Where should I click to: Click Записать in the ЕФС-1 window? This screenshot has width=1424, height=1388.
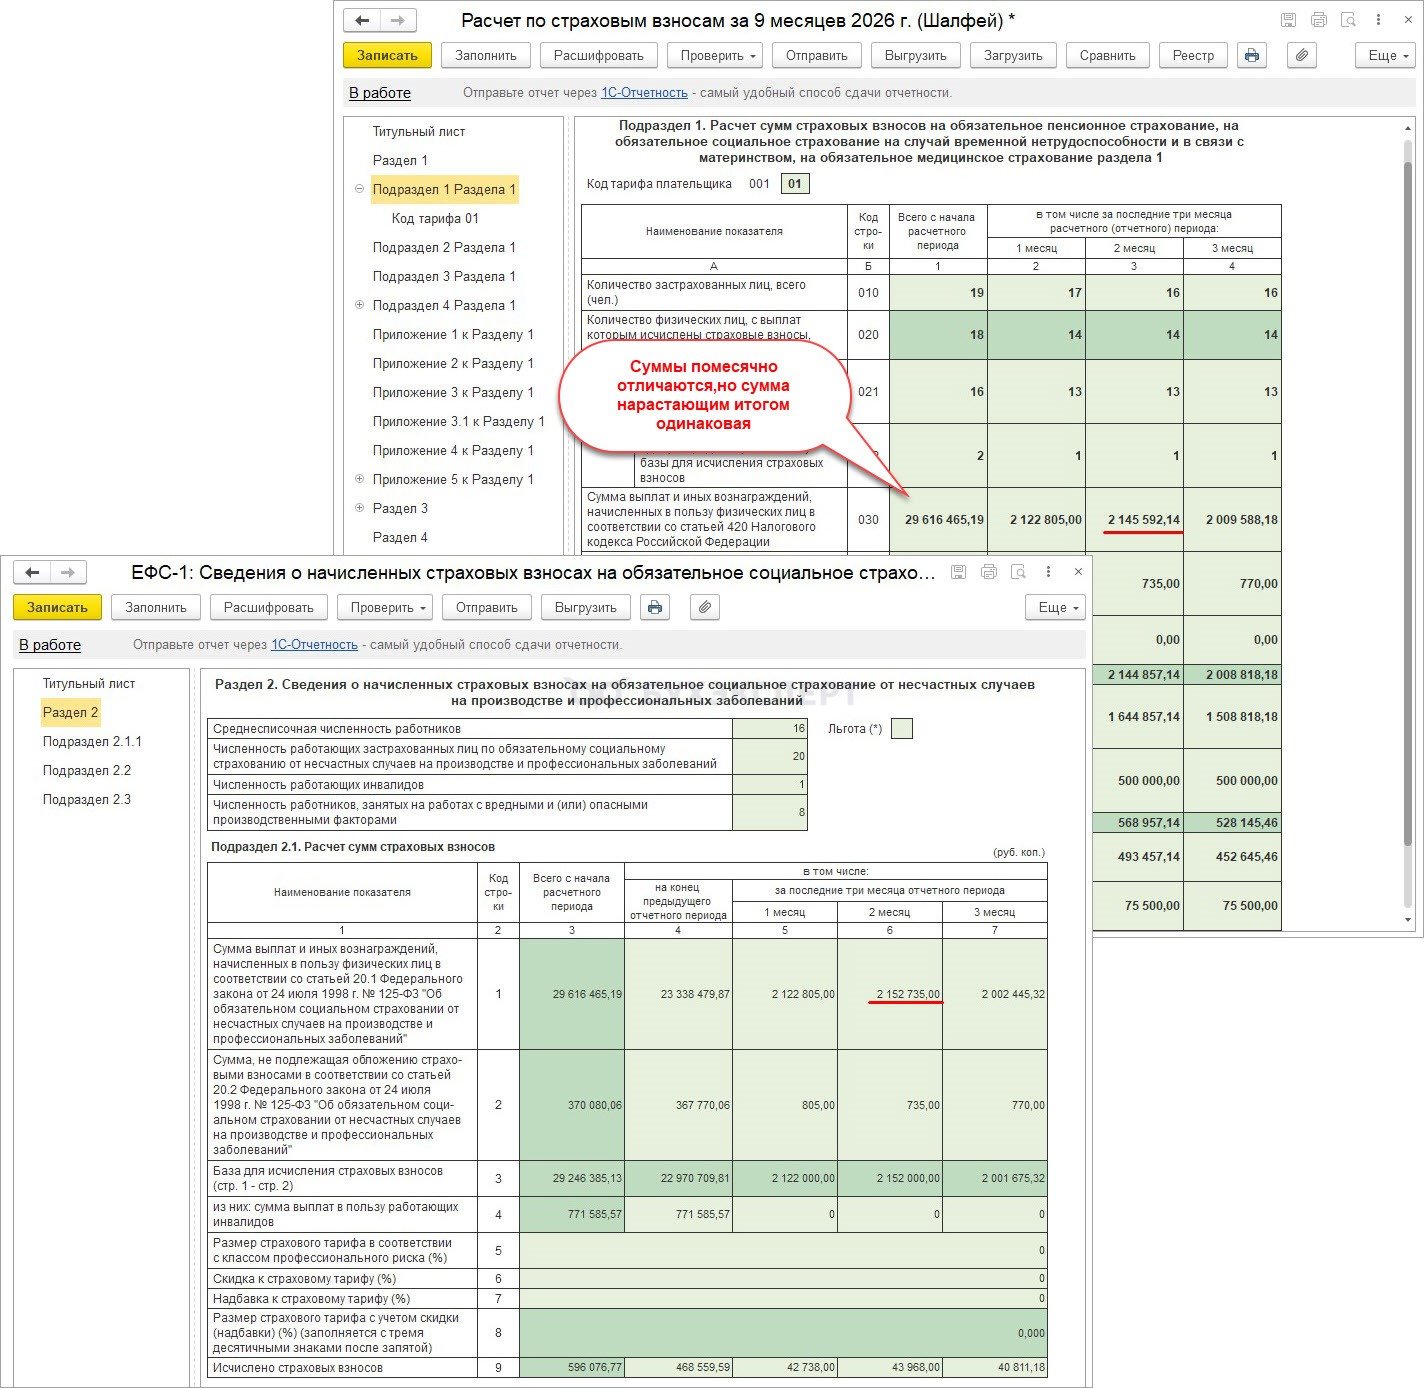[x=57, y=607]
